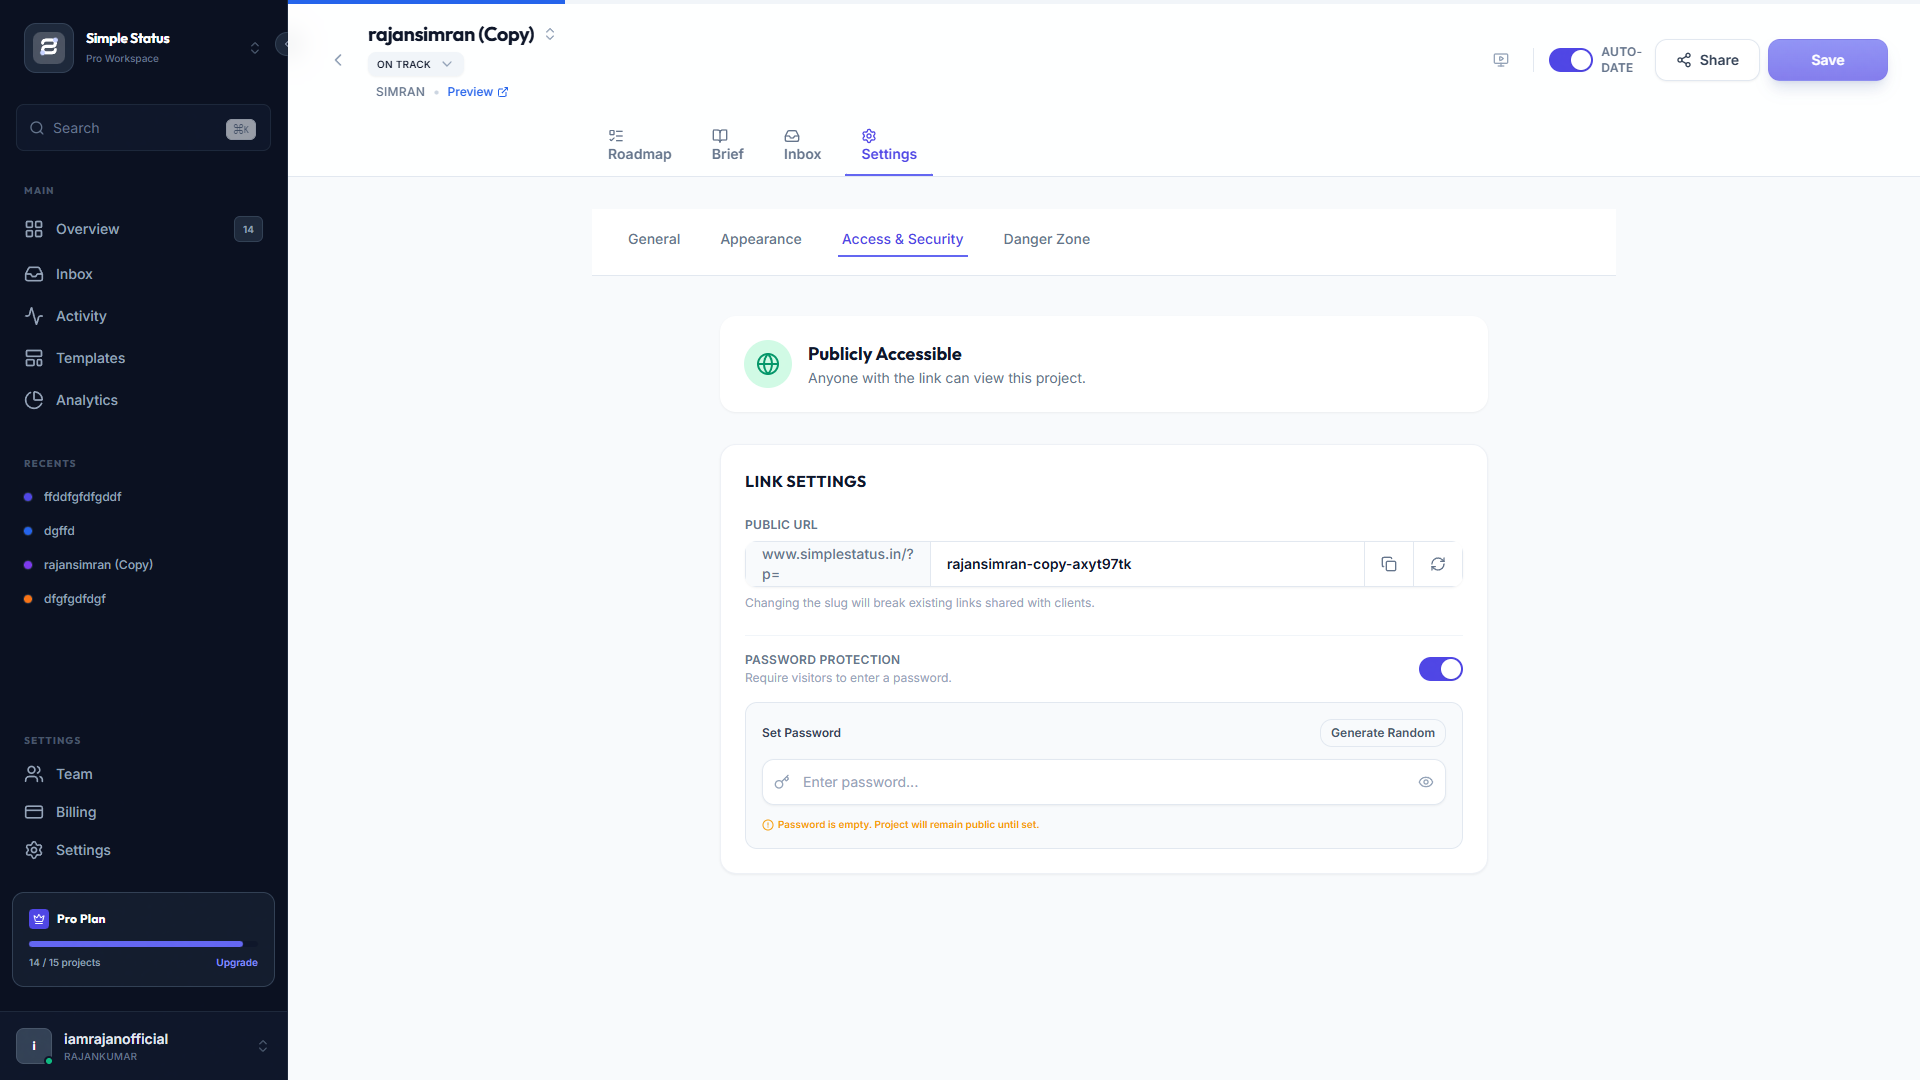Copy the public URL to clipboard

point(1389,564)
